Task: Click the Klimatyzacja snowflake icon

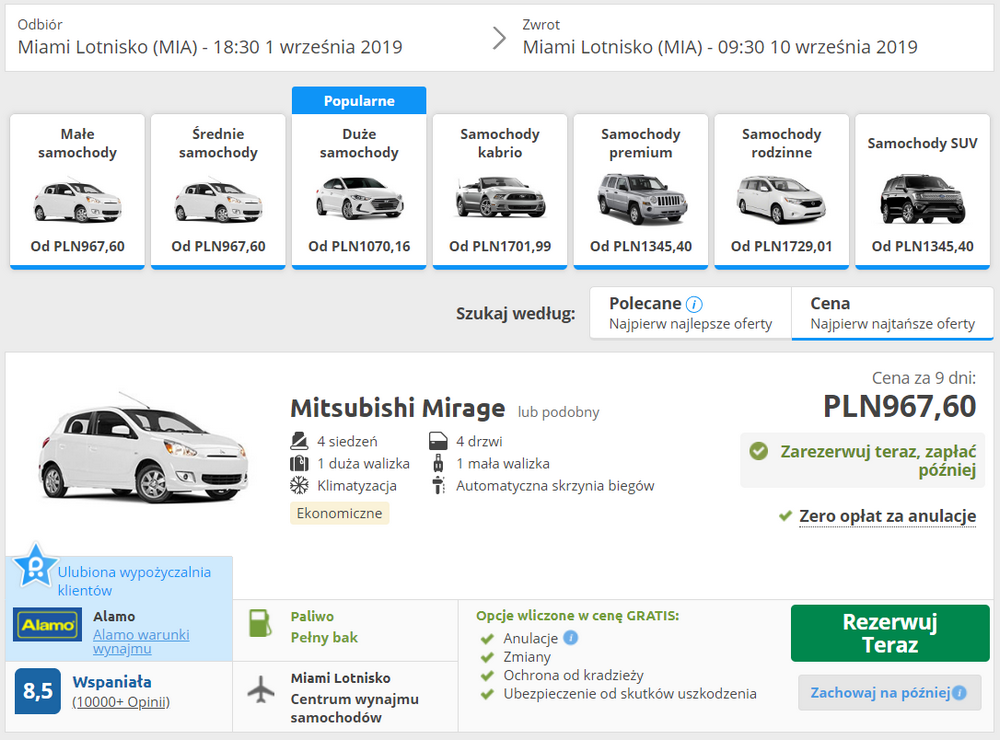Action: click(x=299, y=485)
